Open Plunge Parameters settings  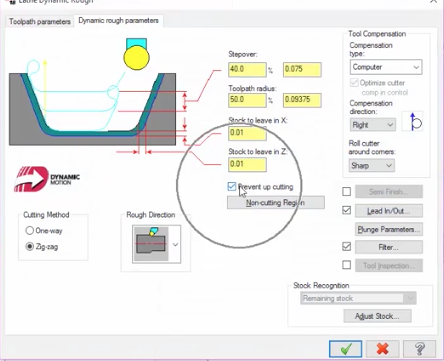(x=389, y=229)
